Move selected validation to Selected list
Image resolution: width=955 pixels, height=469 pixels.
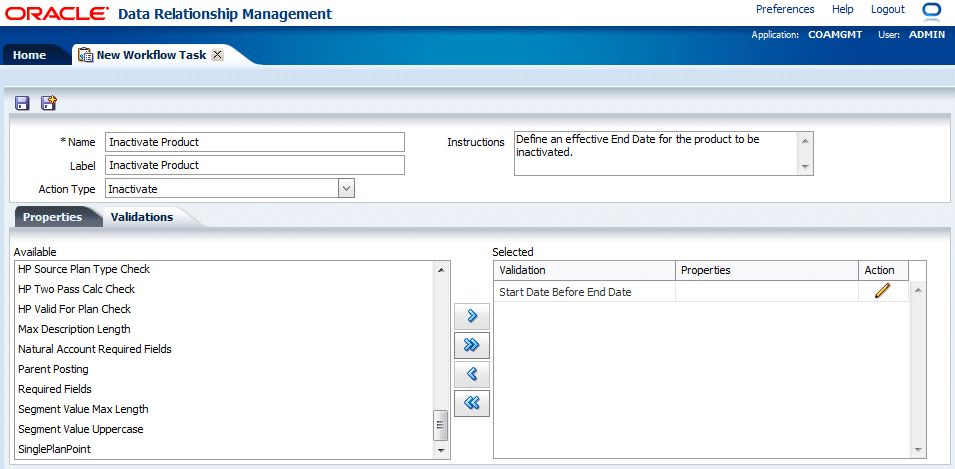click(471, 316)
